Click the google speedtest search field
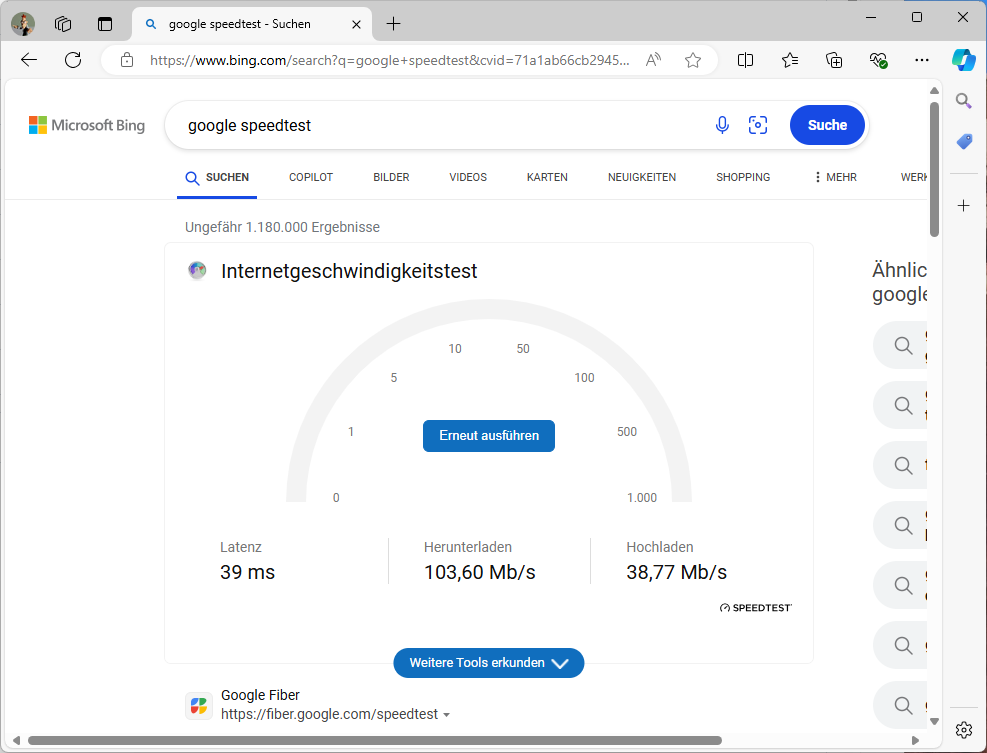Screen dimensions: 987x753 click(441, 125)
